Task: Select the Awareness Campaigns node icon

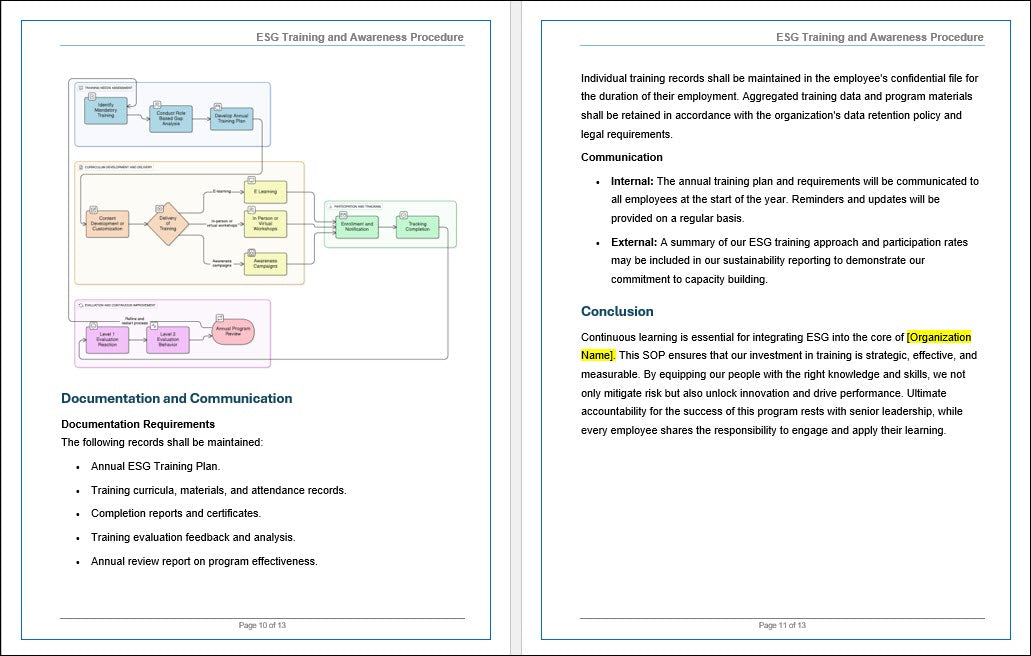Action: pos(252,251)
